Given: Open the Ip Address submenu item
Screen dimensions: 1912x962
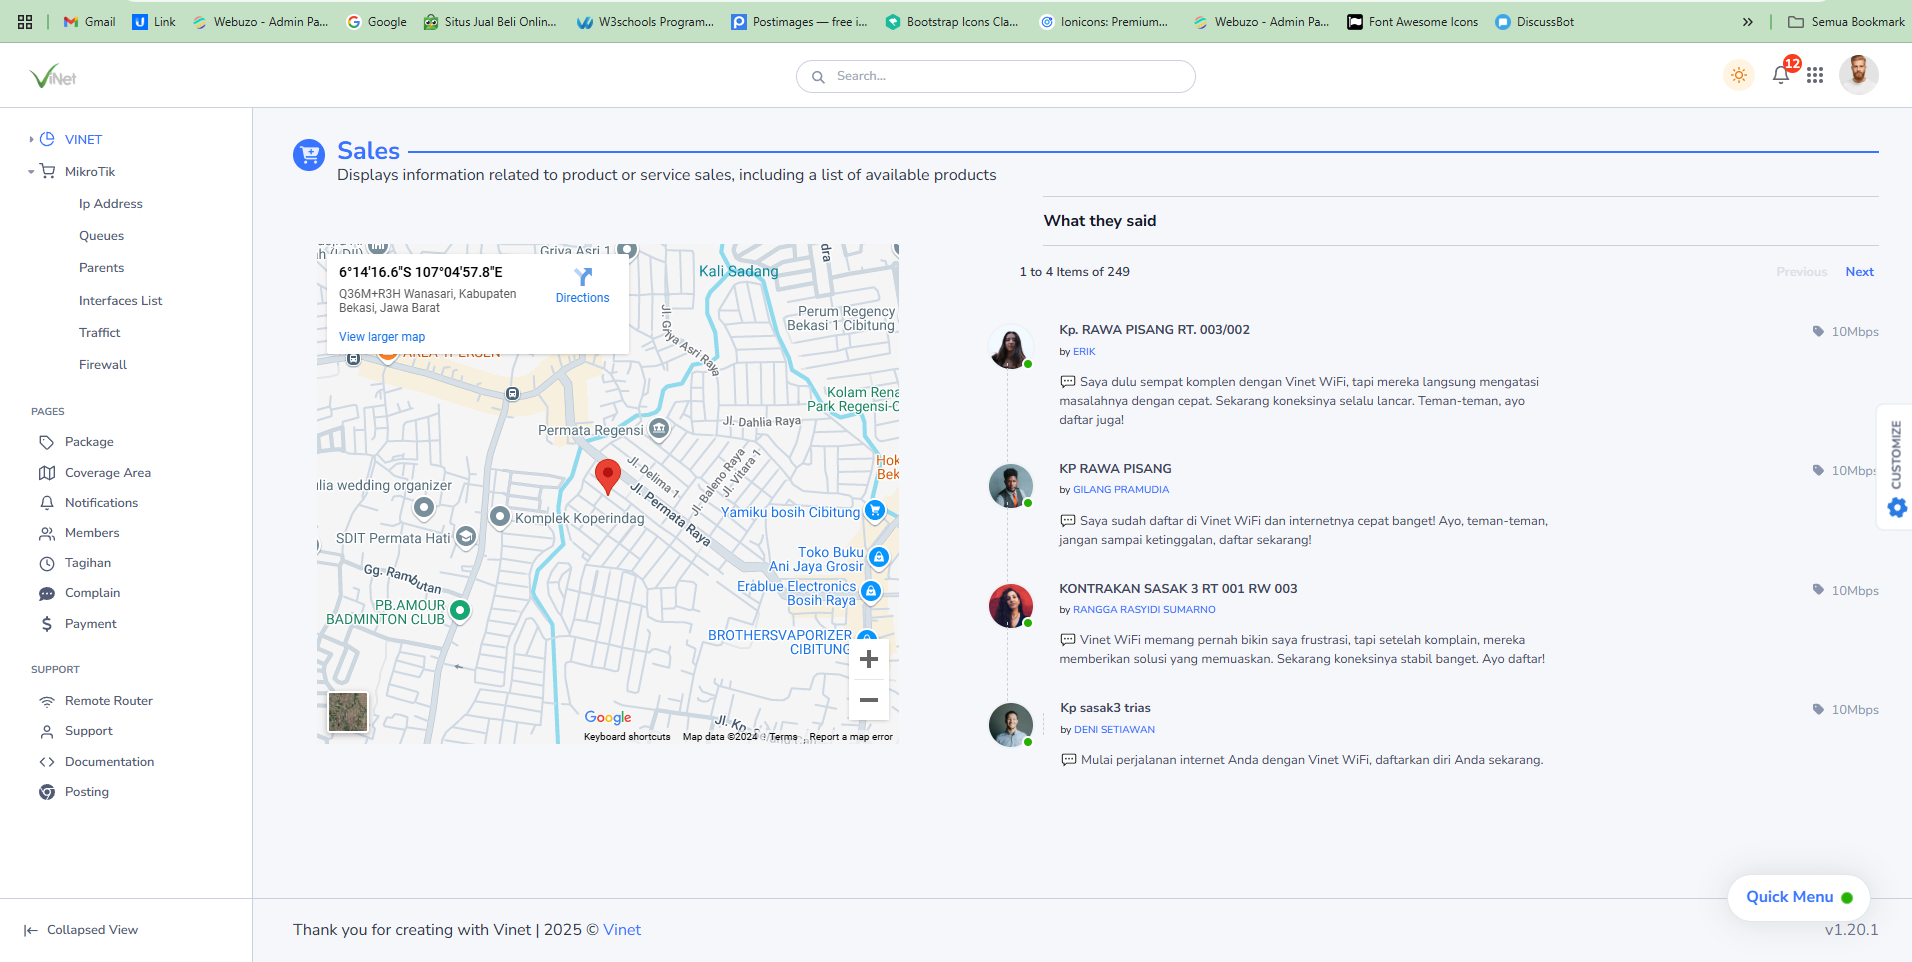Looking at the screenshot, I should [111, 204].
